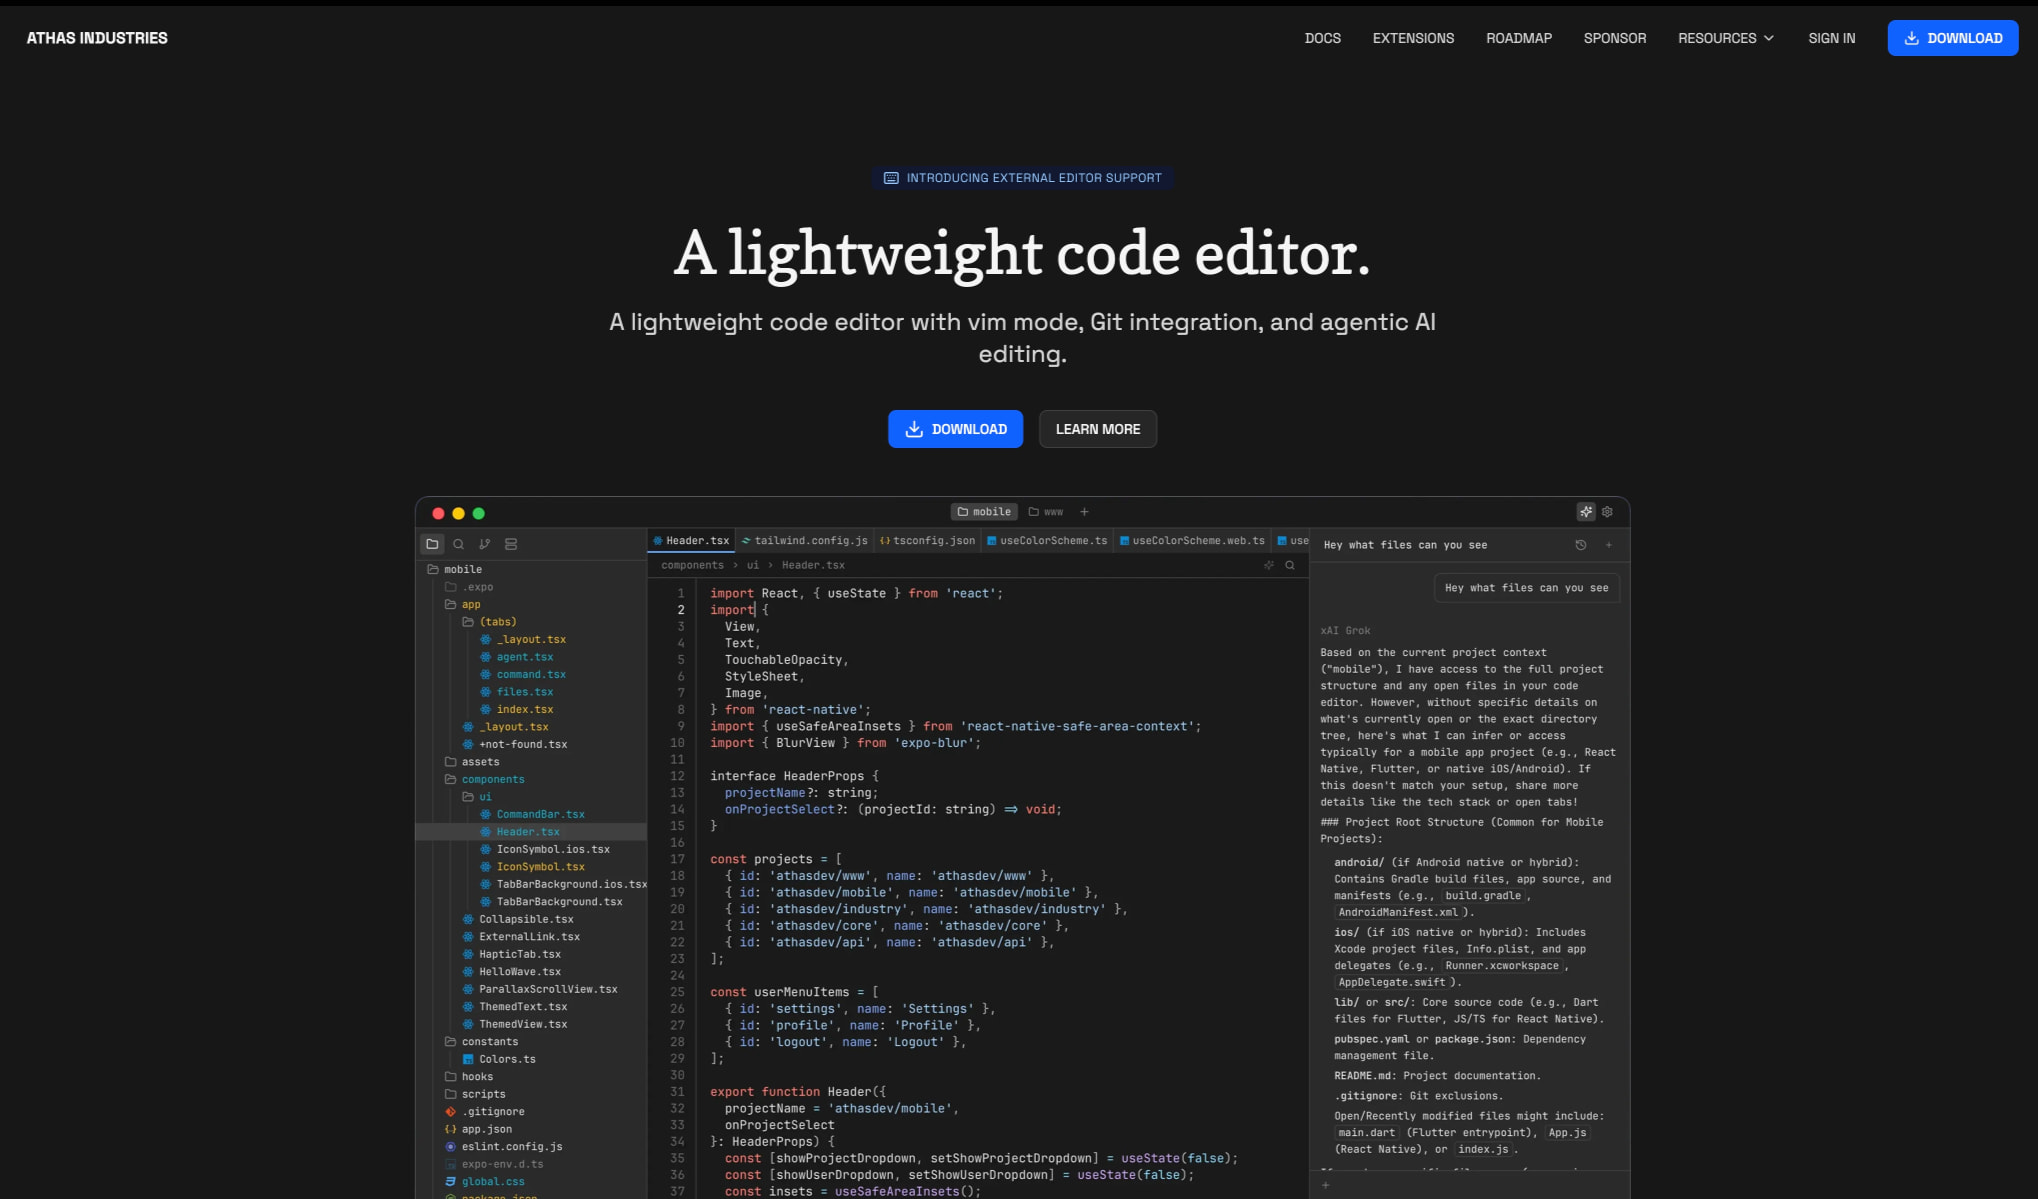Screen dimensions: 2038x1199
Task: Open the AI chat history icon
Action: pyautogui.click(x=1581, y=545)
